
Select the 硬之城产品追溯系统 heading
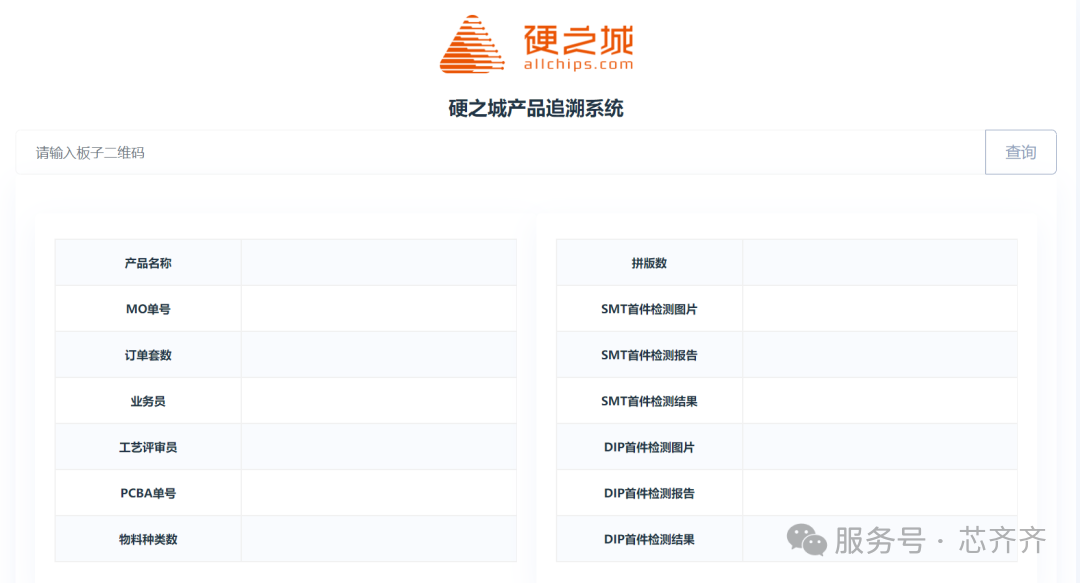(536, 108)
